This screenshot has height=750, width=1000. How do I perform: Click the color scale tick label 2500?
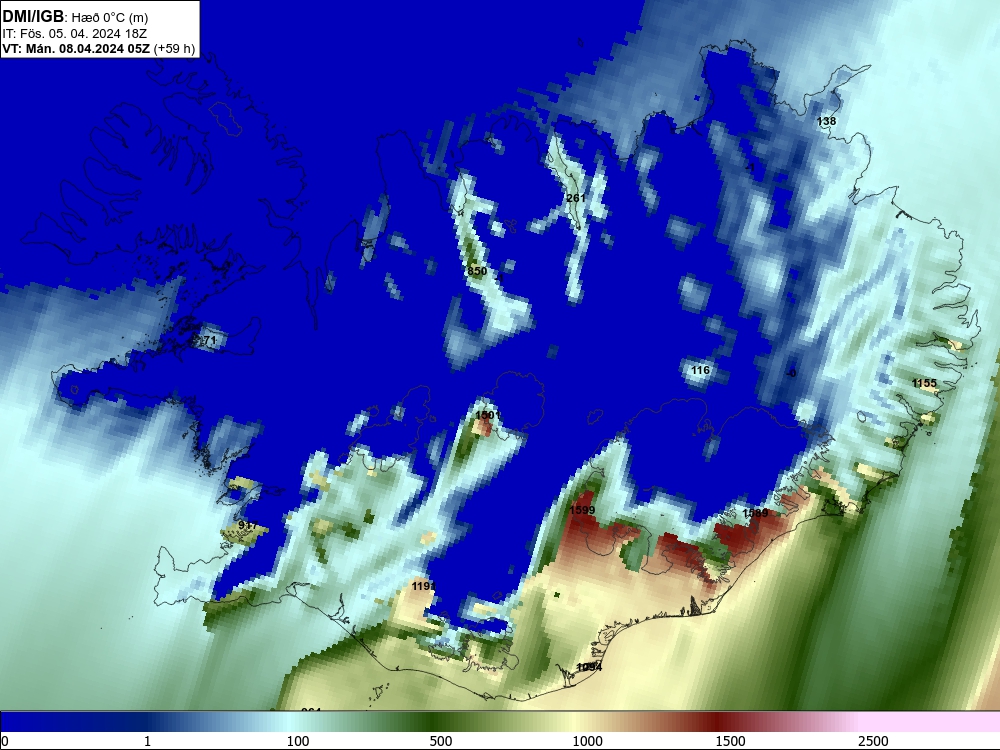pyautogui.click(x=873, y=741)
